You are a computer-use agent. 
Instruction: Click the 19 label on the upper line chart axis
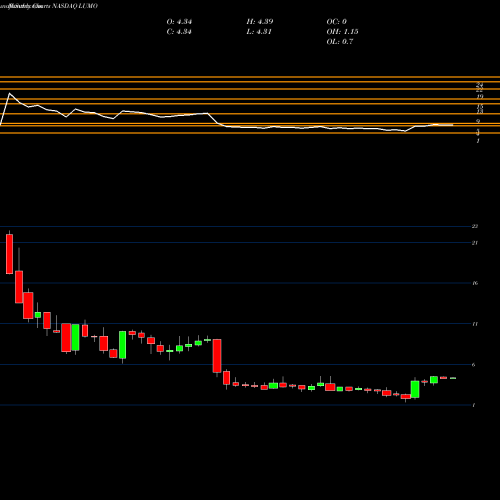pyautogui.click(x=480, y=97)
